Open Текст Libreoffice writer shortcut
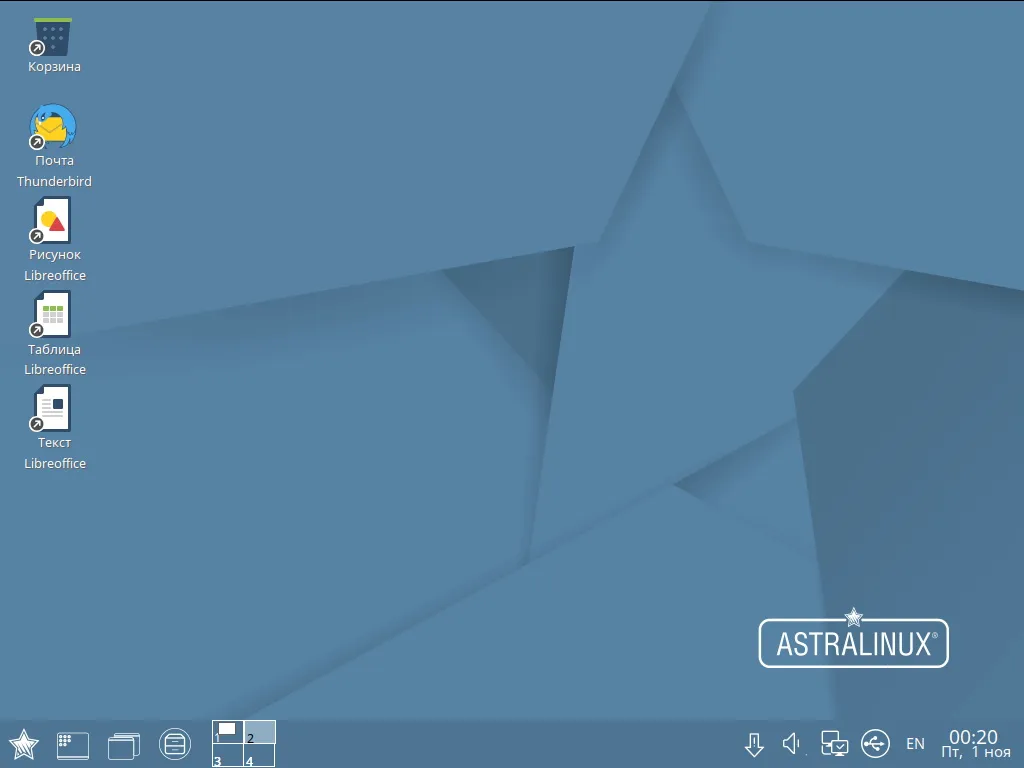1024x768 pixels. click(x=52, y=408)
